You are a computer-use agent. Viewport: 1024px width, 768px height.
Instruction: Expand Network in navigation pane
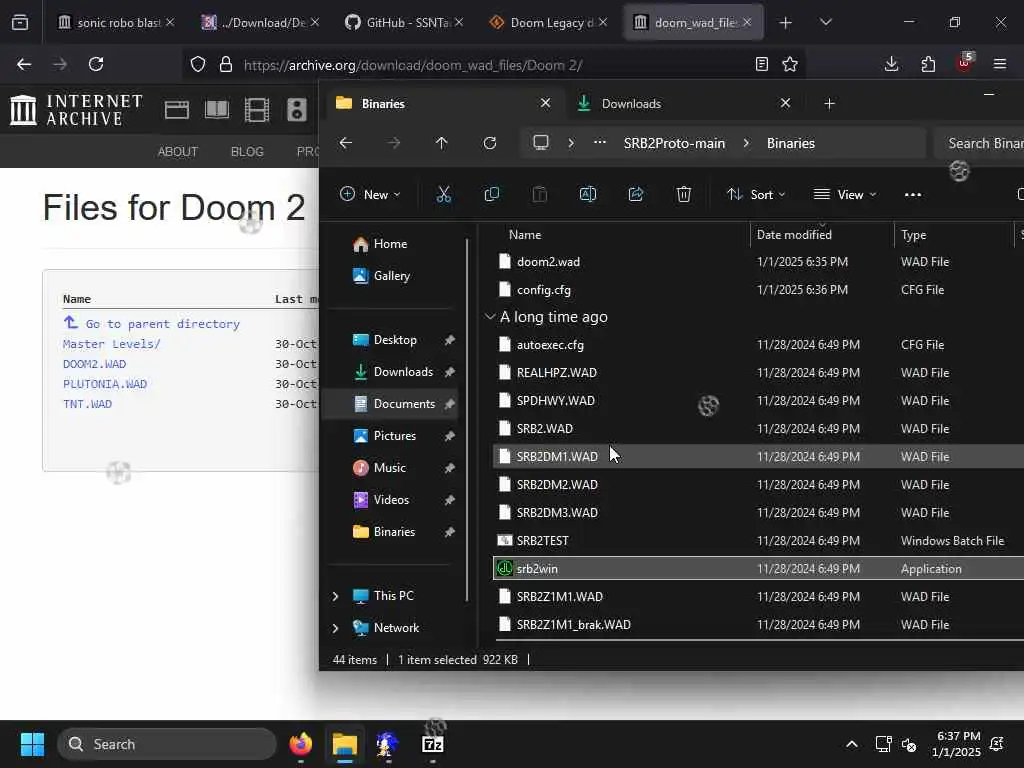click(x=336, y=628)
